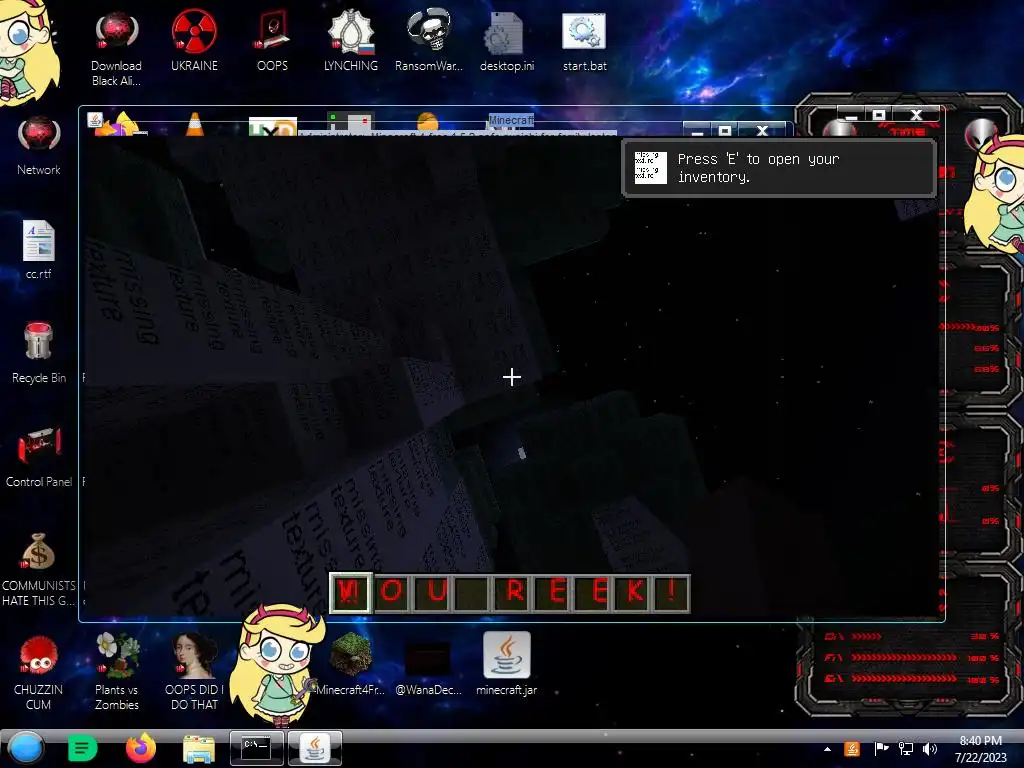This screenshot has width=1024, height=768.
Task: Show hidden system tray icons
Action: (x=827, y=749)
